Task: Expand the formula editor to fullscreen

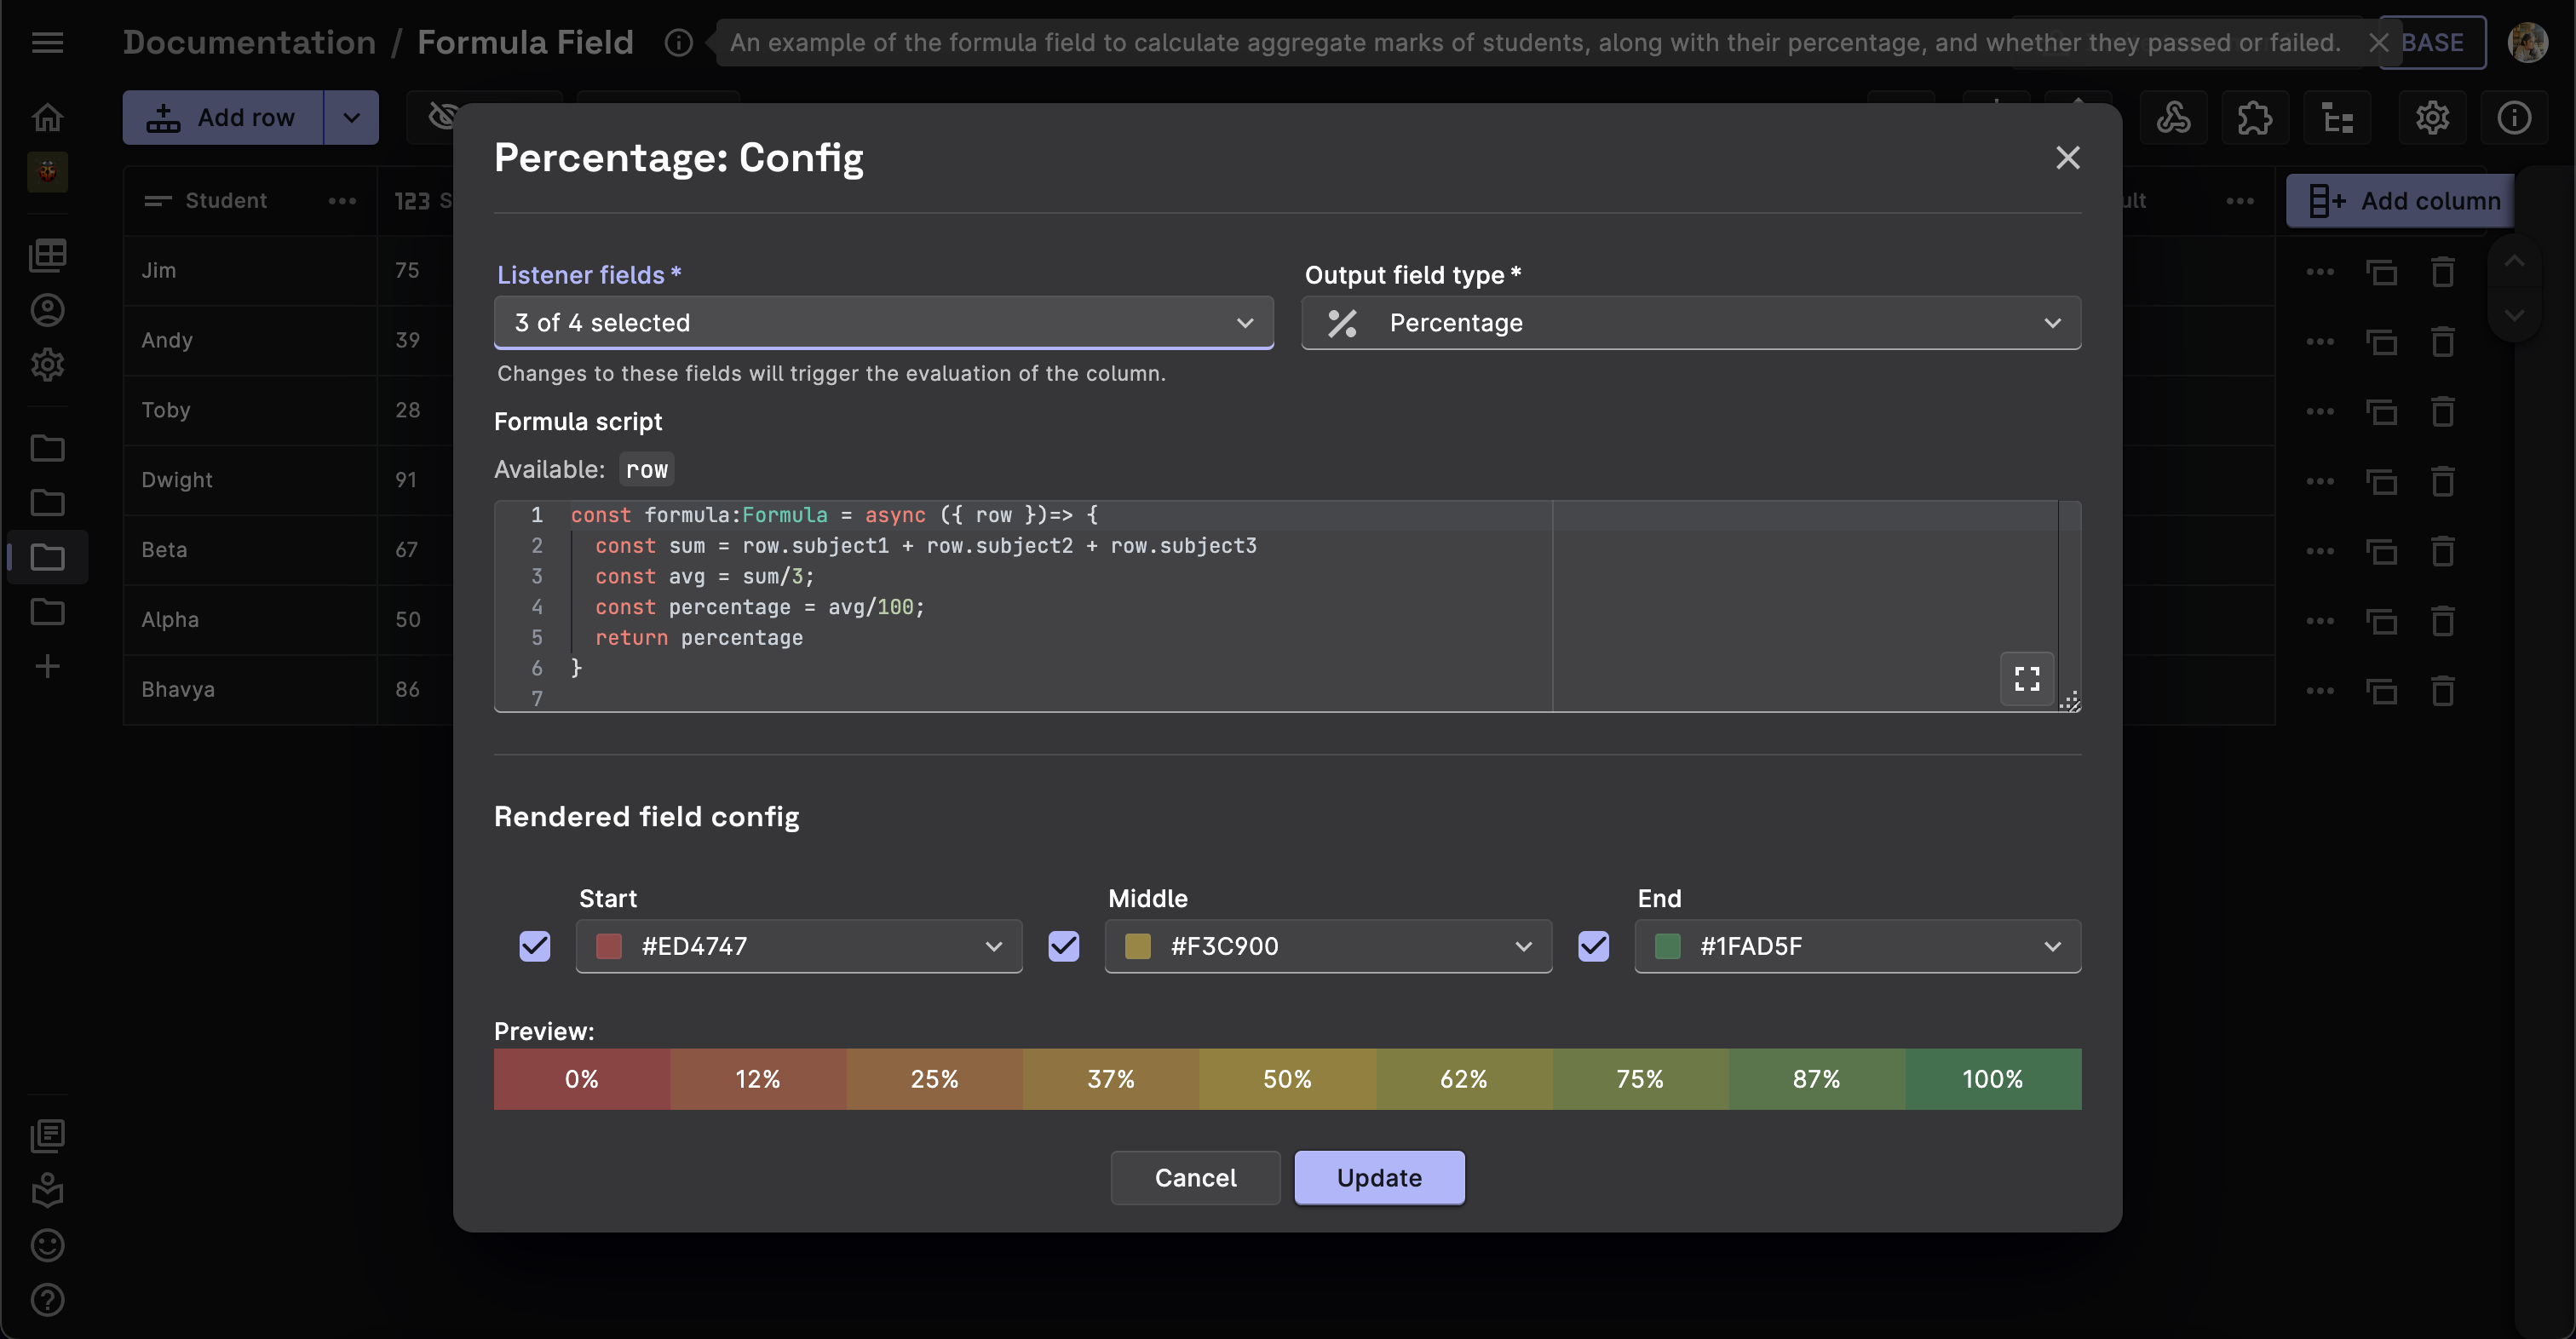Action: (2026, 679)
